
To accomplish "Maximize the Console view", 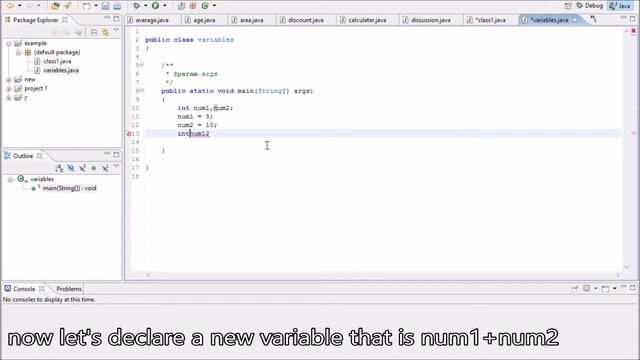I will click(633, 288).
